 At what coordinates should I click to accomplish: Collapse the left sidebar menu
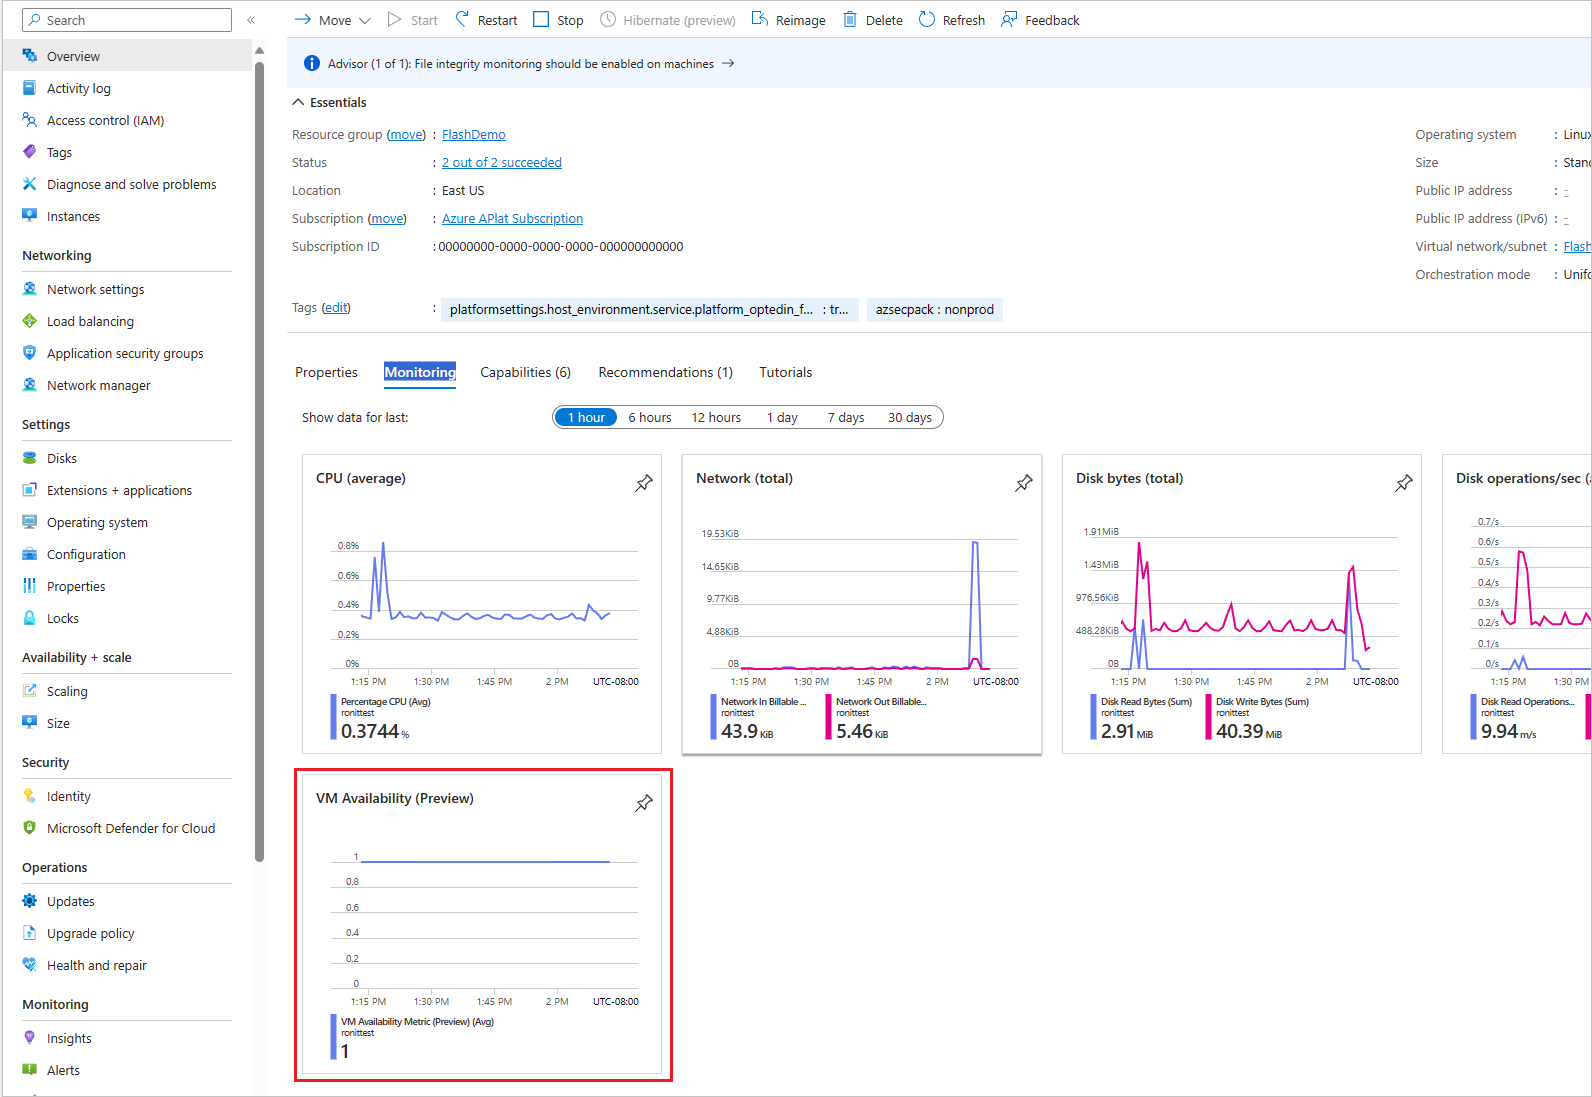point(251,20)
